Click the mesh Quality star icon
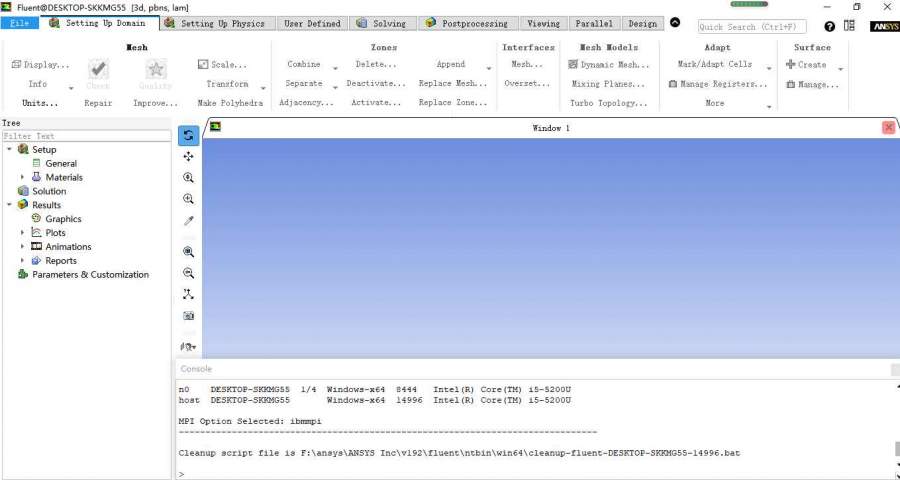This screenshot has height=480, width=900. 156,69
